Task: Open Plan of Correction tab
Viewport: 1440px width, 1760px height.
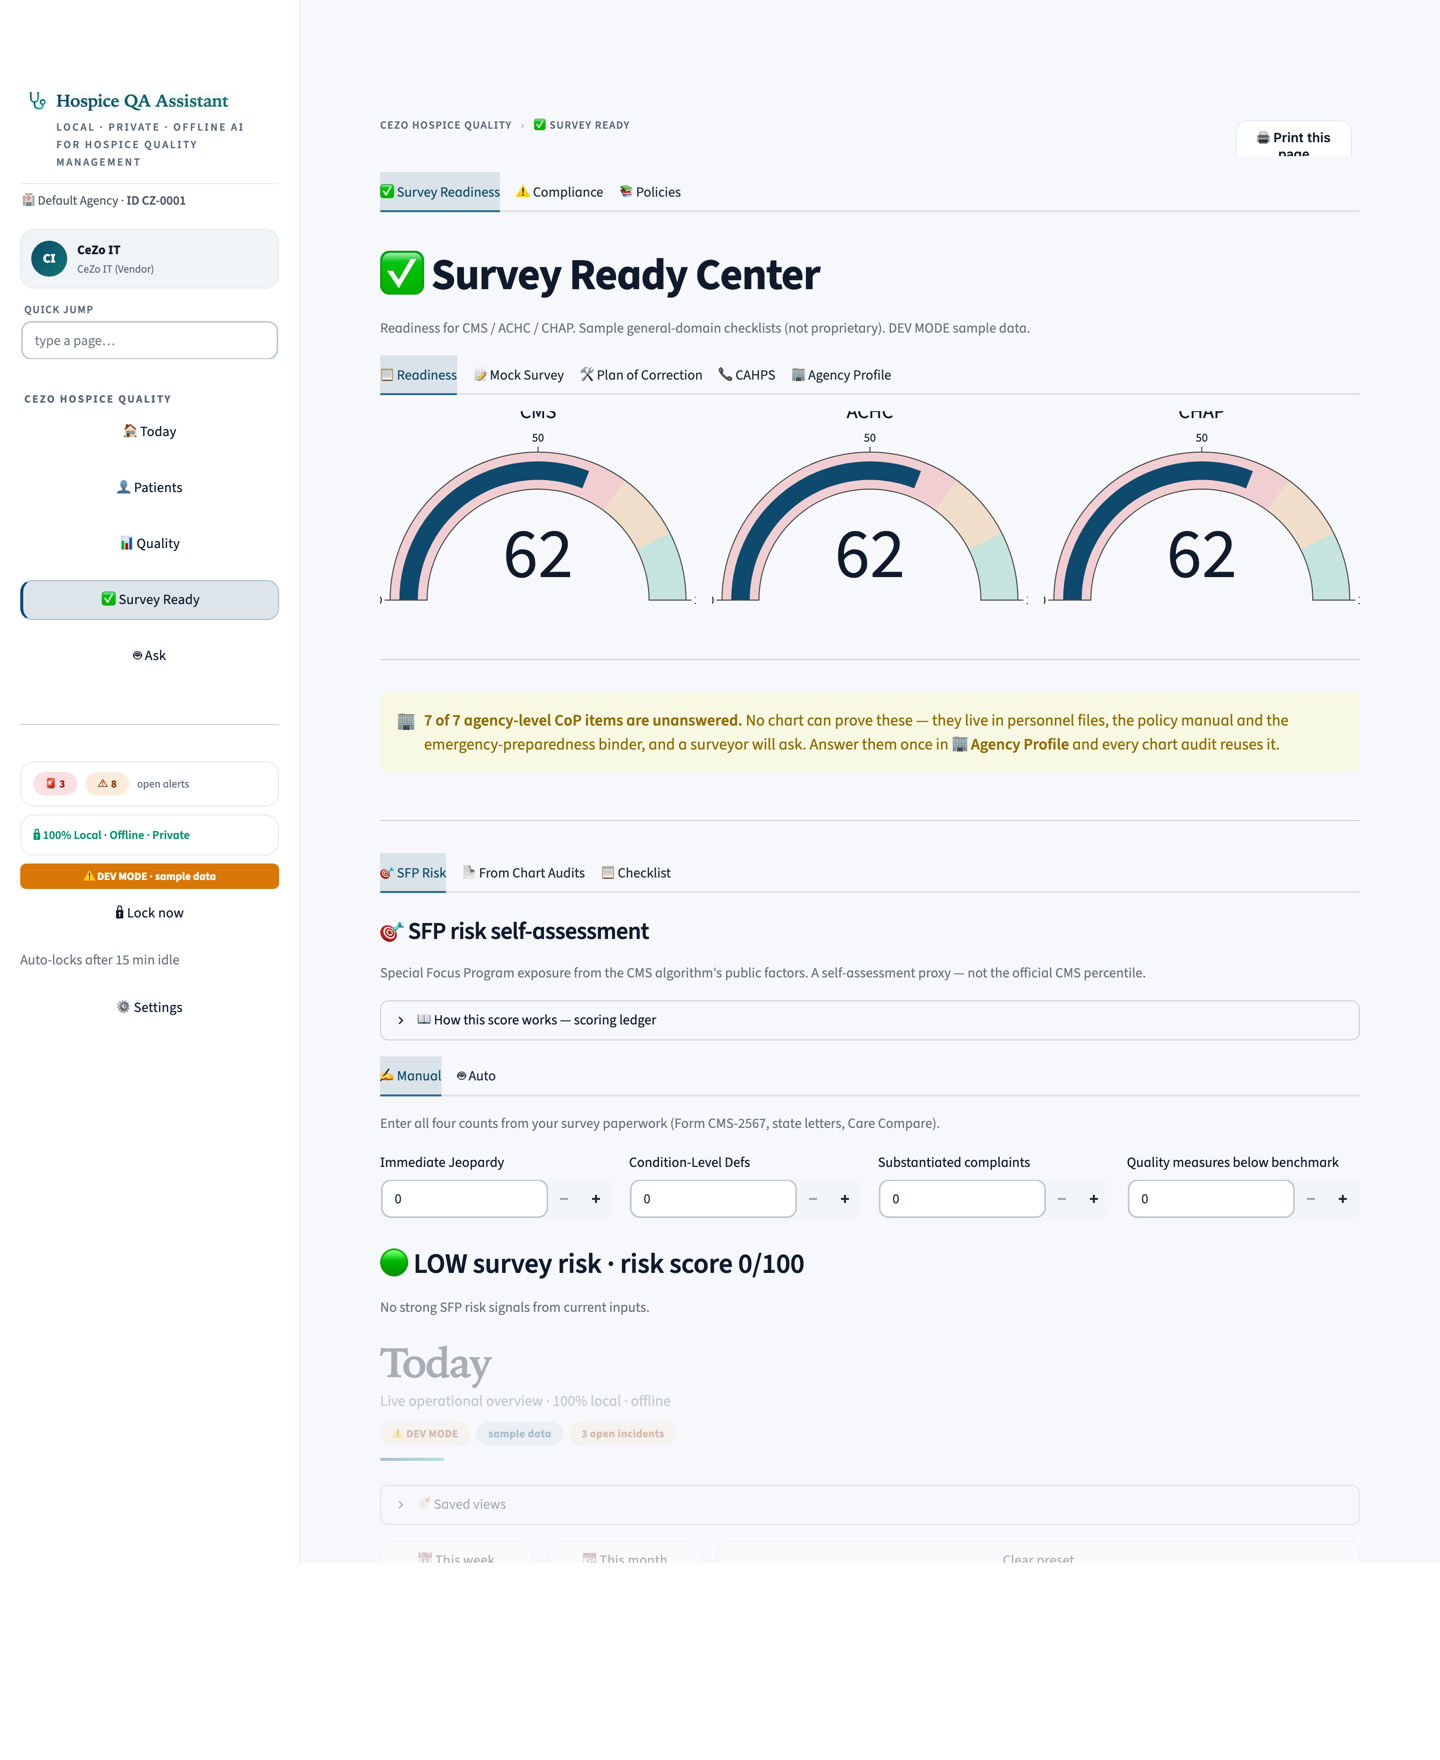Action: [641, 375]
